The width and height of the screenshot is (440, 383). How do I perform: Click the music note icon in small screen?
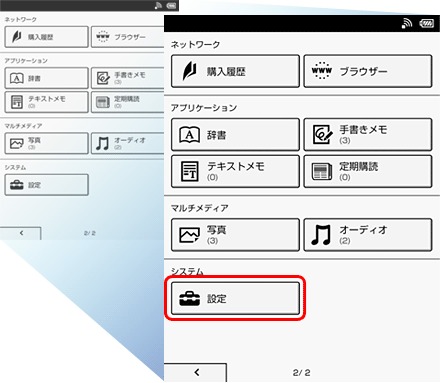pos(102,143)
